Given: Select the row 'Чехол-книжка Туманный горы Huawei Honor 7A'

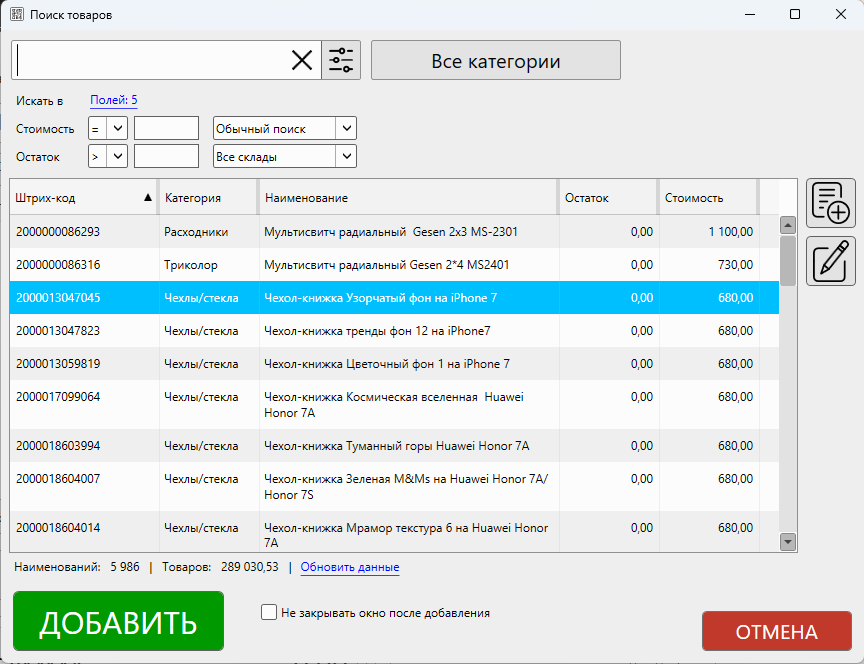Looking at the screenshot, I should [395, 446].
